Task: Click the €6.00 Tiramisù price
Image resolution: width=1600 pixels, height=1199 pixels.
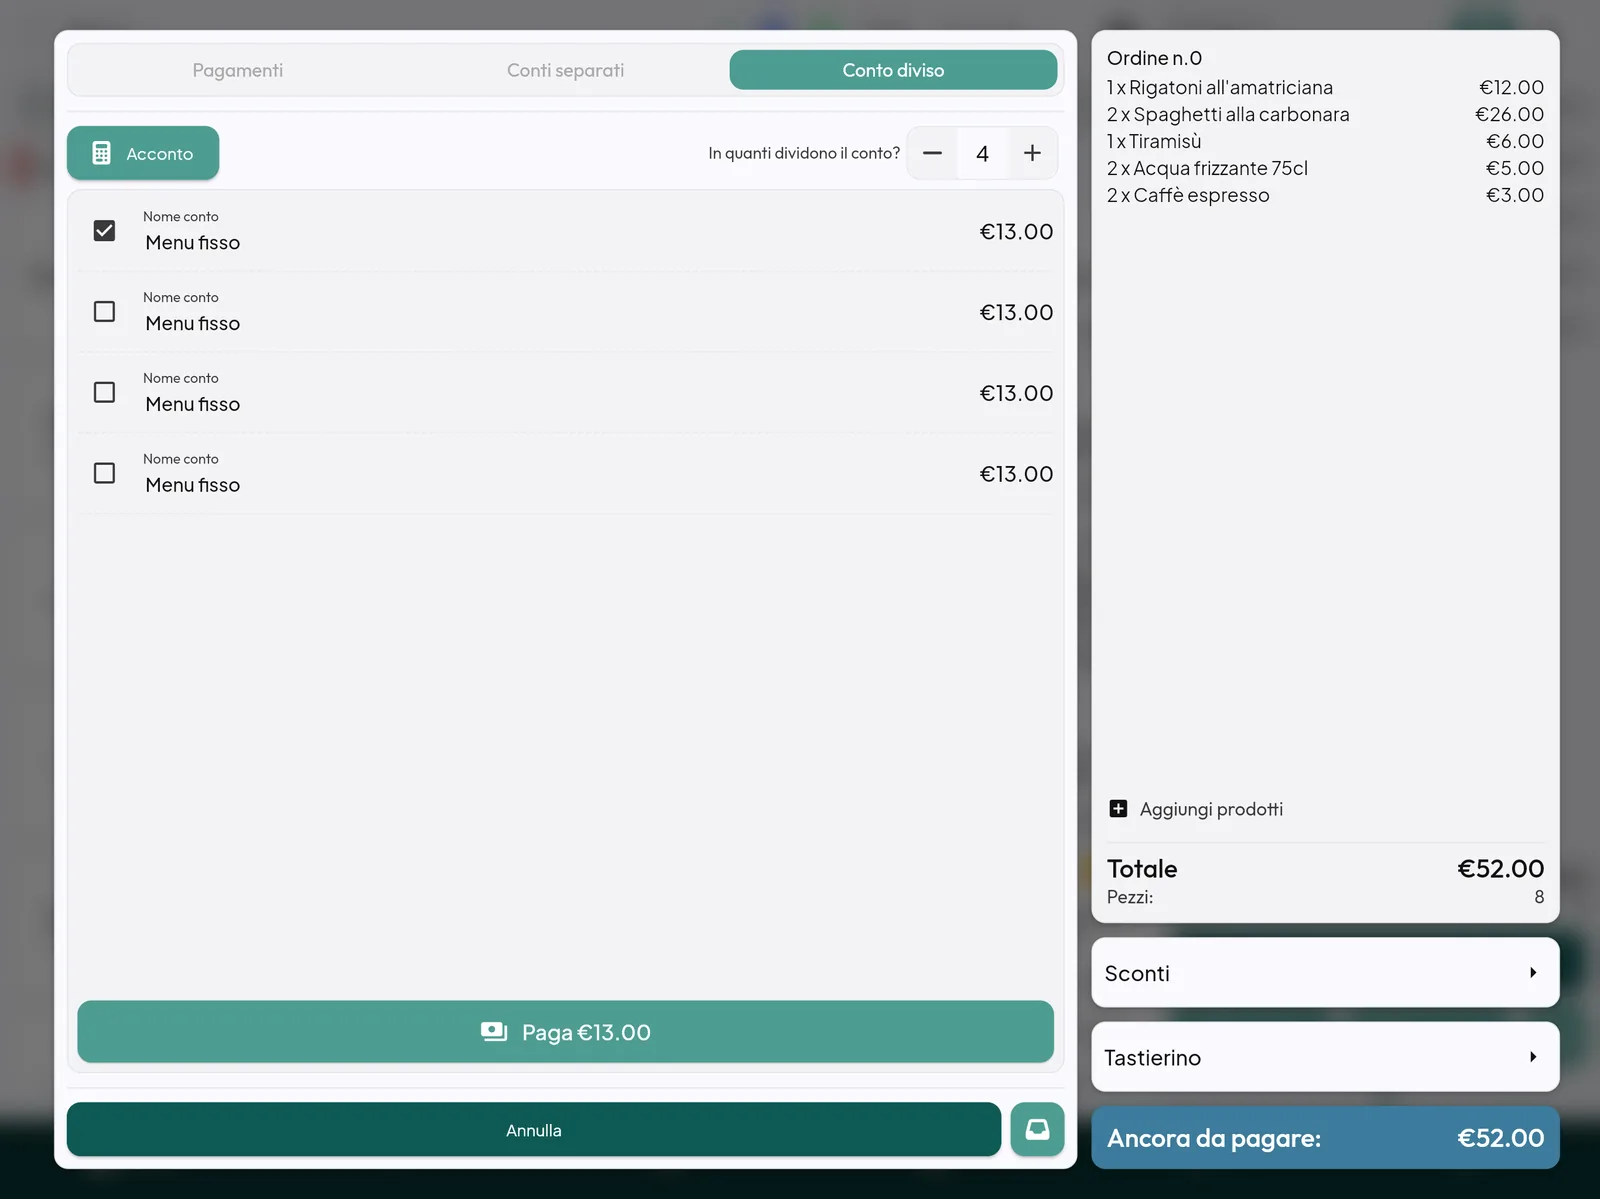Action: point(1514,142)
